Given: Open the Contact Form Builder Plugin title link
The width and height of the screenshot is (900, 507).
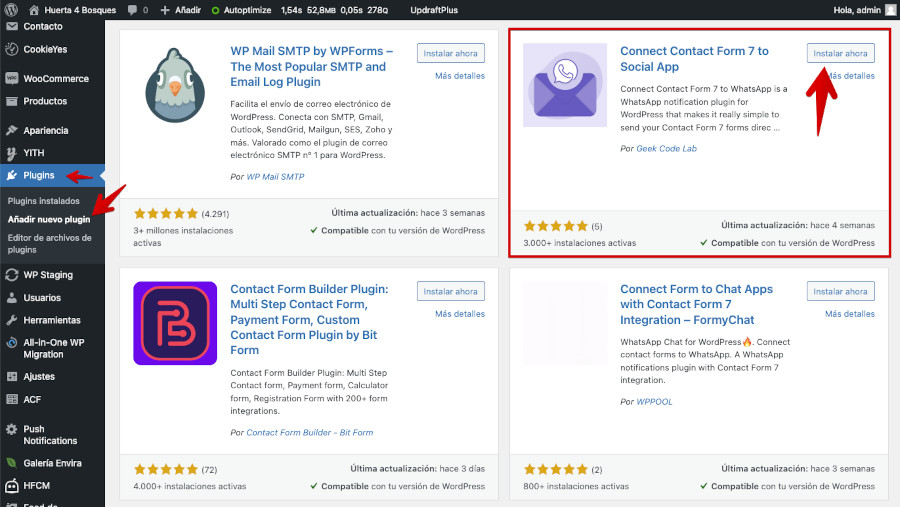Looking at the screenshot, I should 309,319.
